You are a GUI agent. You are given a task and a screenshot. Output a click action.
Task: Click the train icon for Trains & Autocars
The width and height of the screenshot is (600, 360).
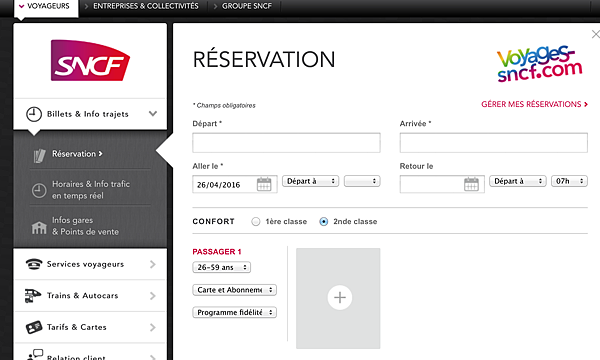(33, 296)
